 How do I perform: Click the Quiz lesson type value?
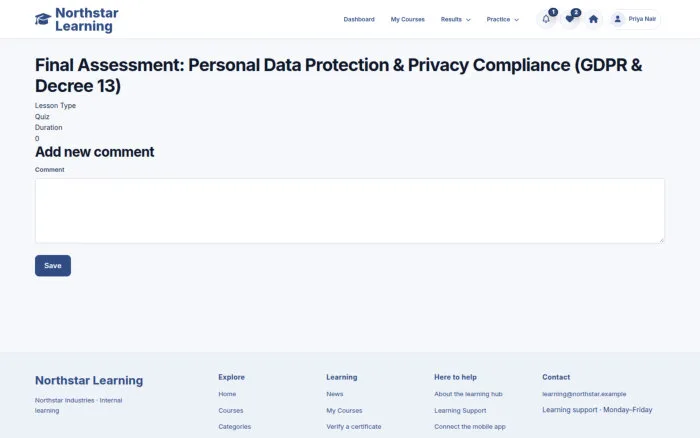(x=42, y=117)
